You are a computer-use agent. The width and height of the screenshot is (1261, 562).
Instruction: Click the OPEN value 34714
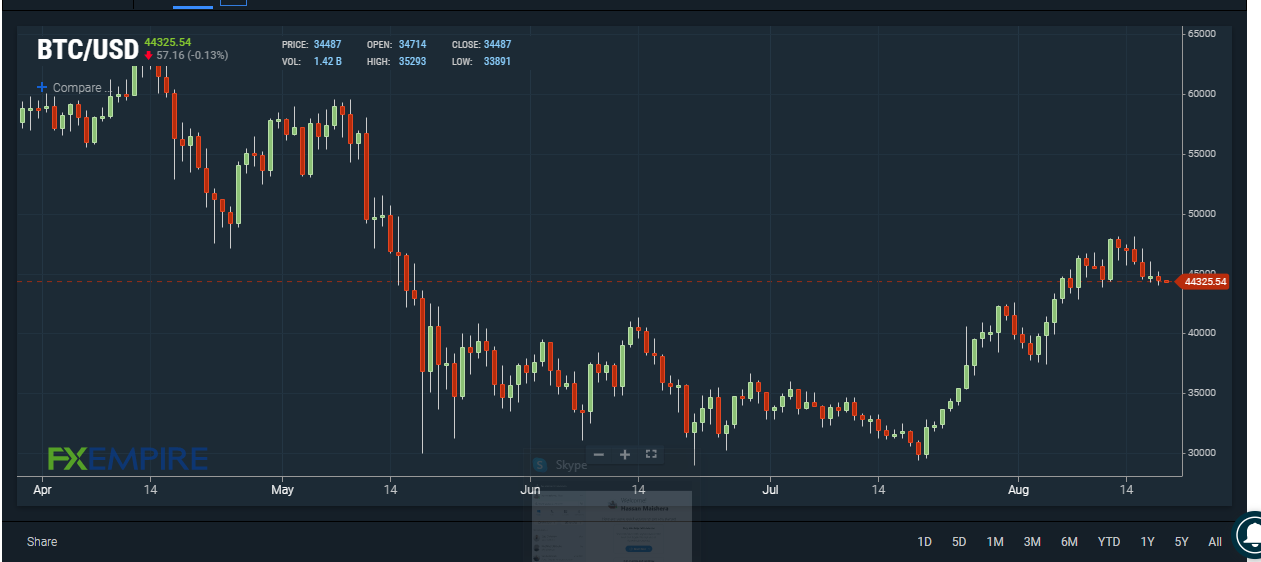[412, 45]
